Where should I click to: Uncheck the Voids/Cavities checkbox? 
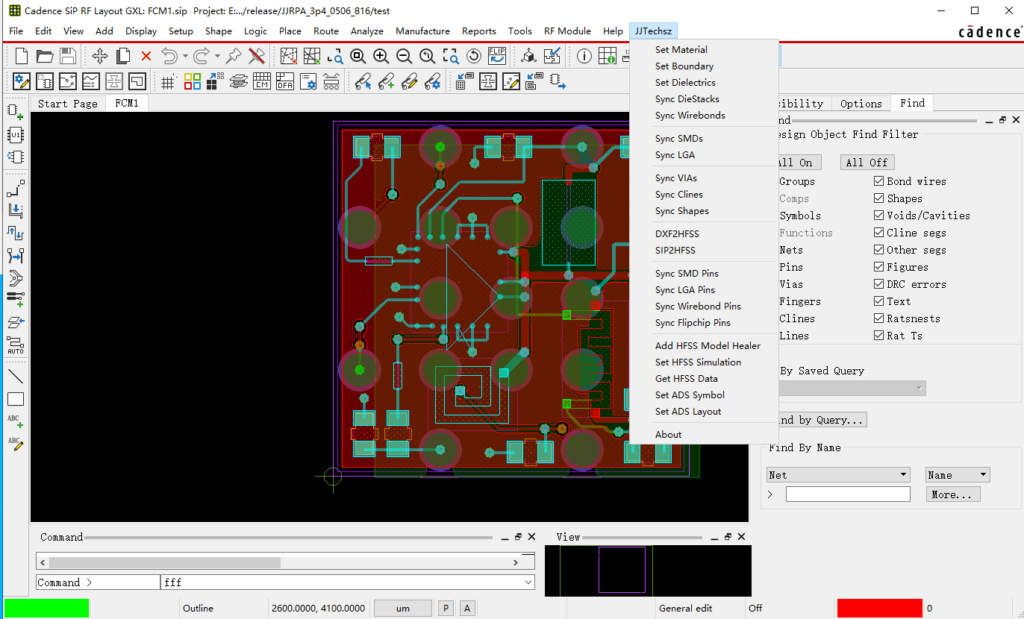point(879,215)
